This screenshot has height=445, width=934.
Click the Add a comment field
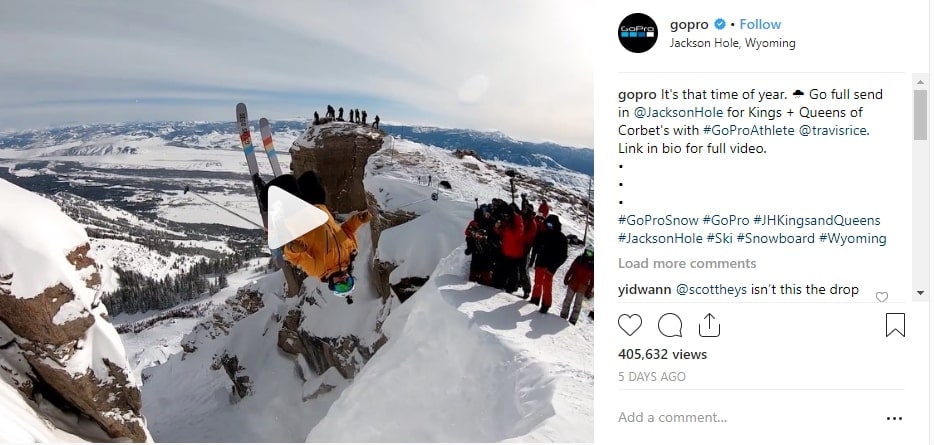tap(748, 418)
